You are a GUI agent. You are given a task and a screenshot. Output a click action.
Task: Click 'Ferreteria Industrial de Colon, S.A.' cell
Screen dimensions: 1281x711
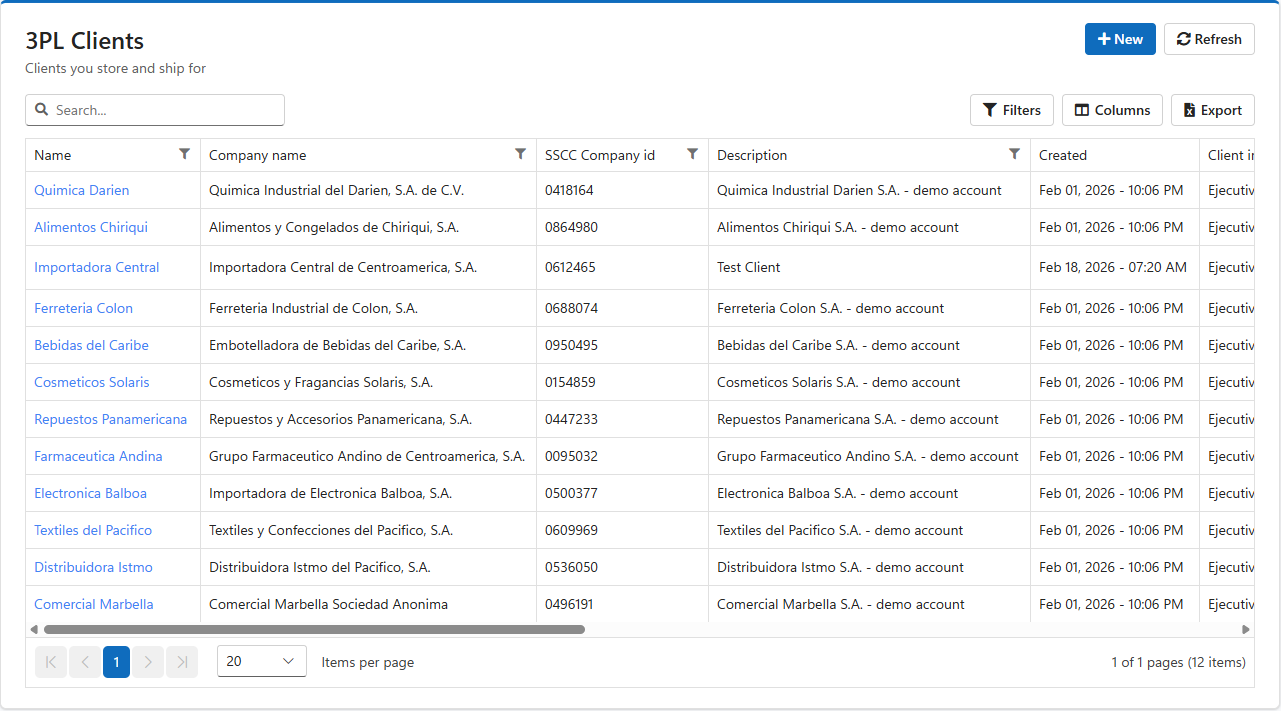tap(368, 308)
